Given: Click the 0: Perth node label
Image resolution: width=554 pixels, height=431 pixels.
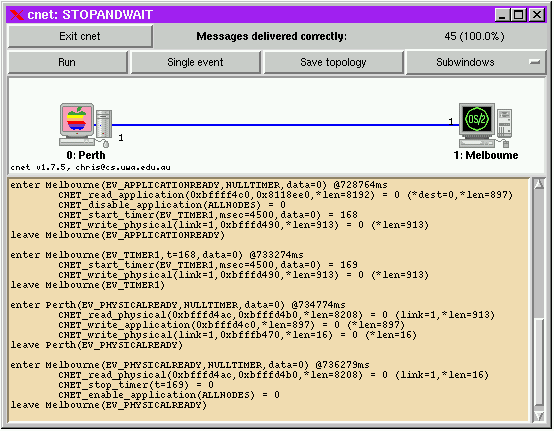Looking at the screenshot, I should pos(86,155).
